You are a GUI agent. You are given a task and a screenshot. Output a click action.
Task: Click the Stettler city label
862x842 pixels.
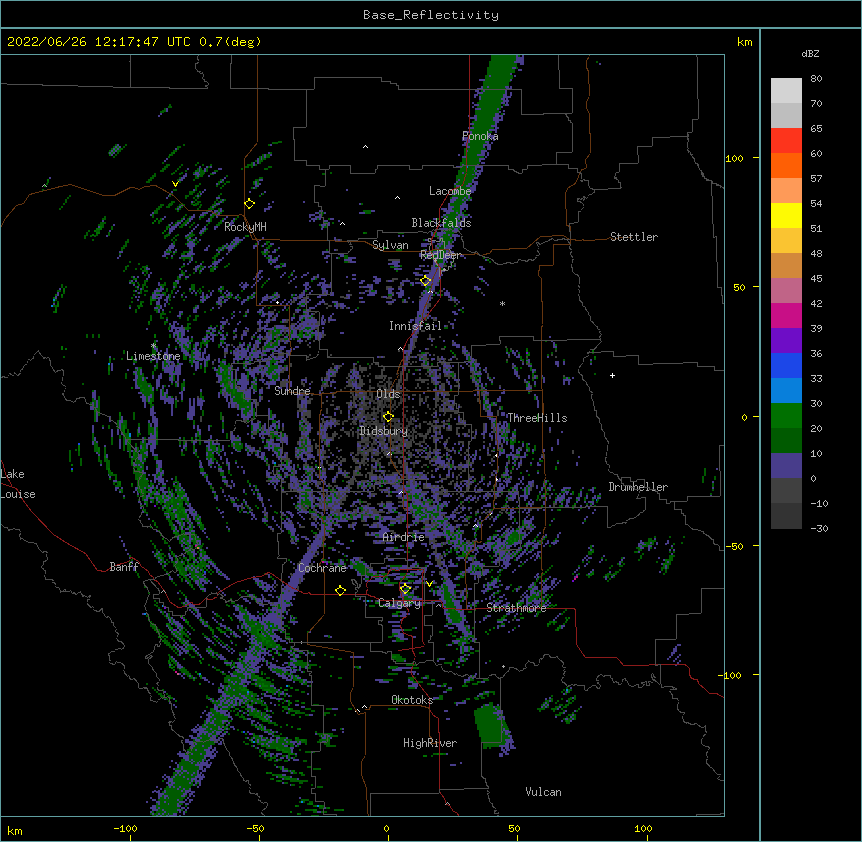click(634, 237)
